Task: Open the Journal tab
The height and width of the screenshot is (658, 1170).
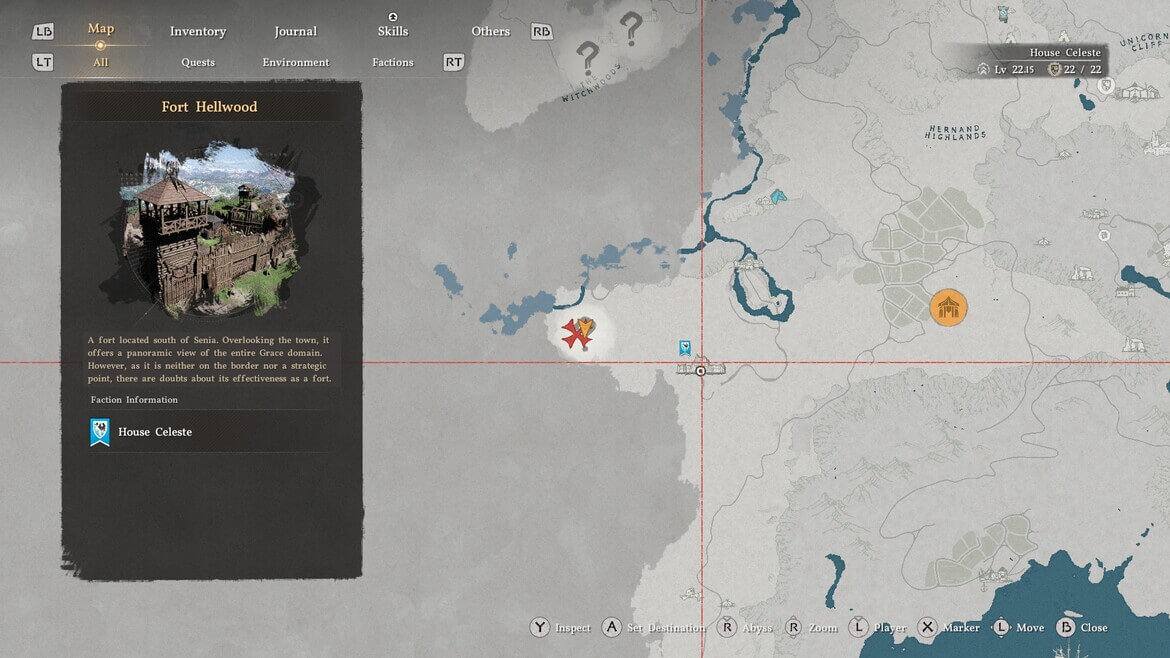Action: (295, 31)
